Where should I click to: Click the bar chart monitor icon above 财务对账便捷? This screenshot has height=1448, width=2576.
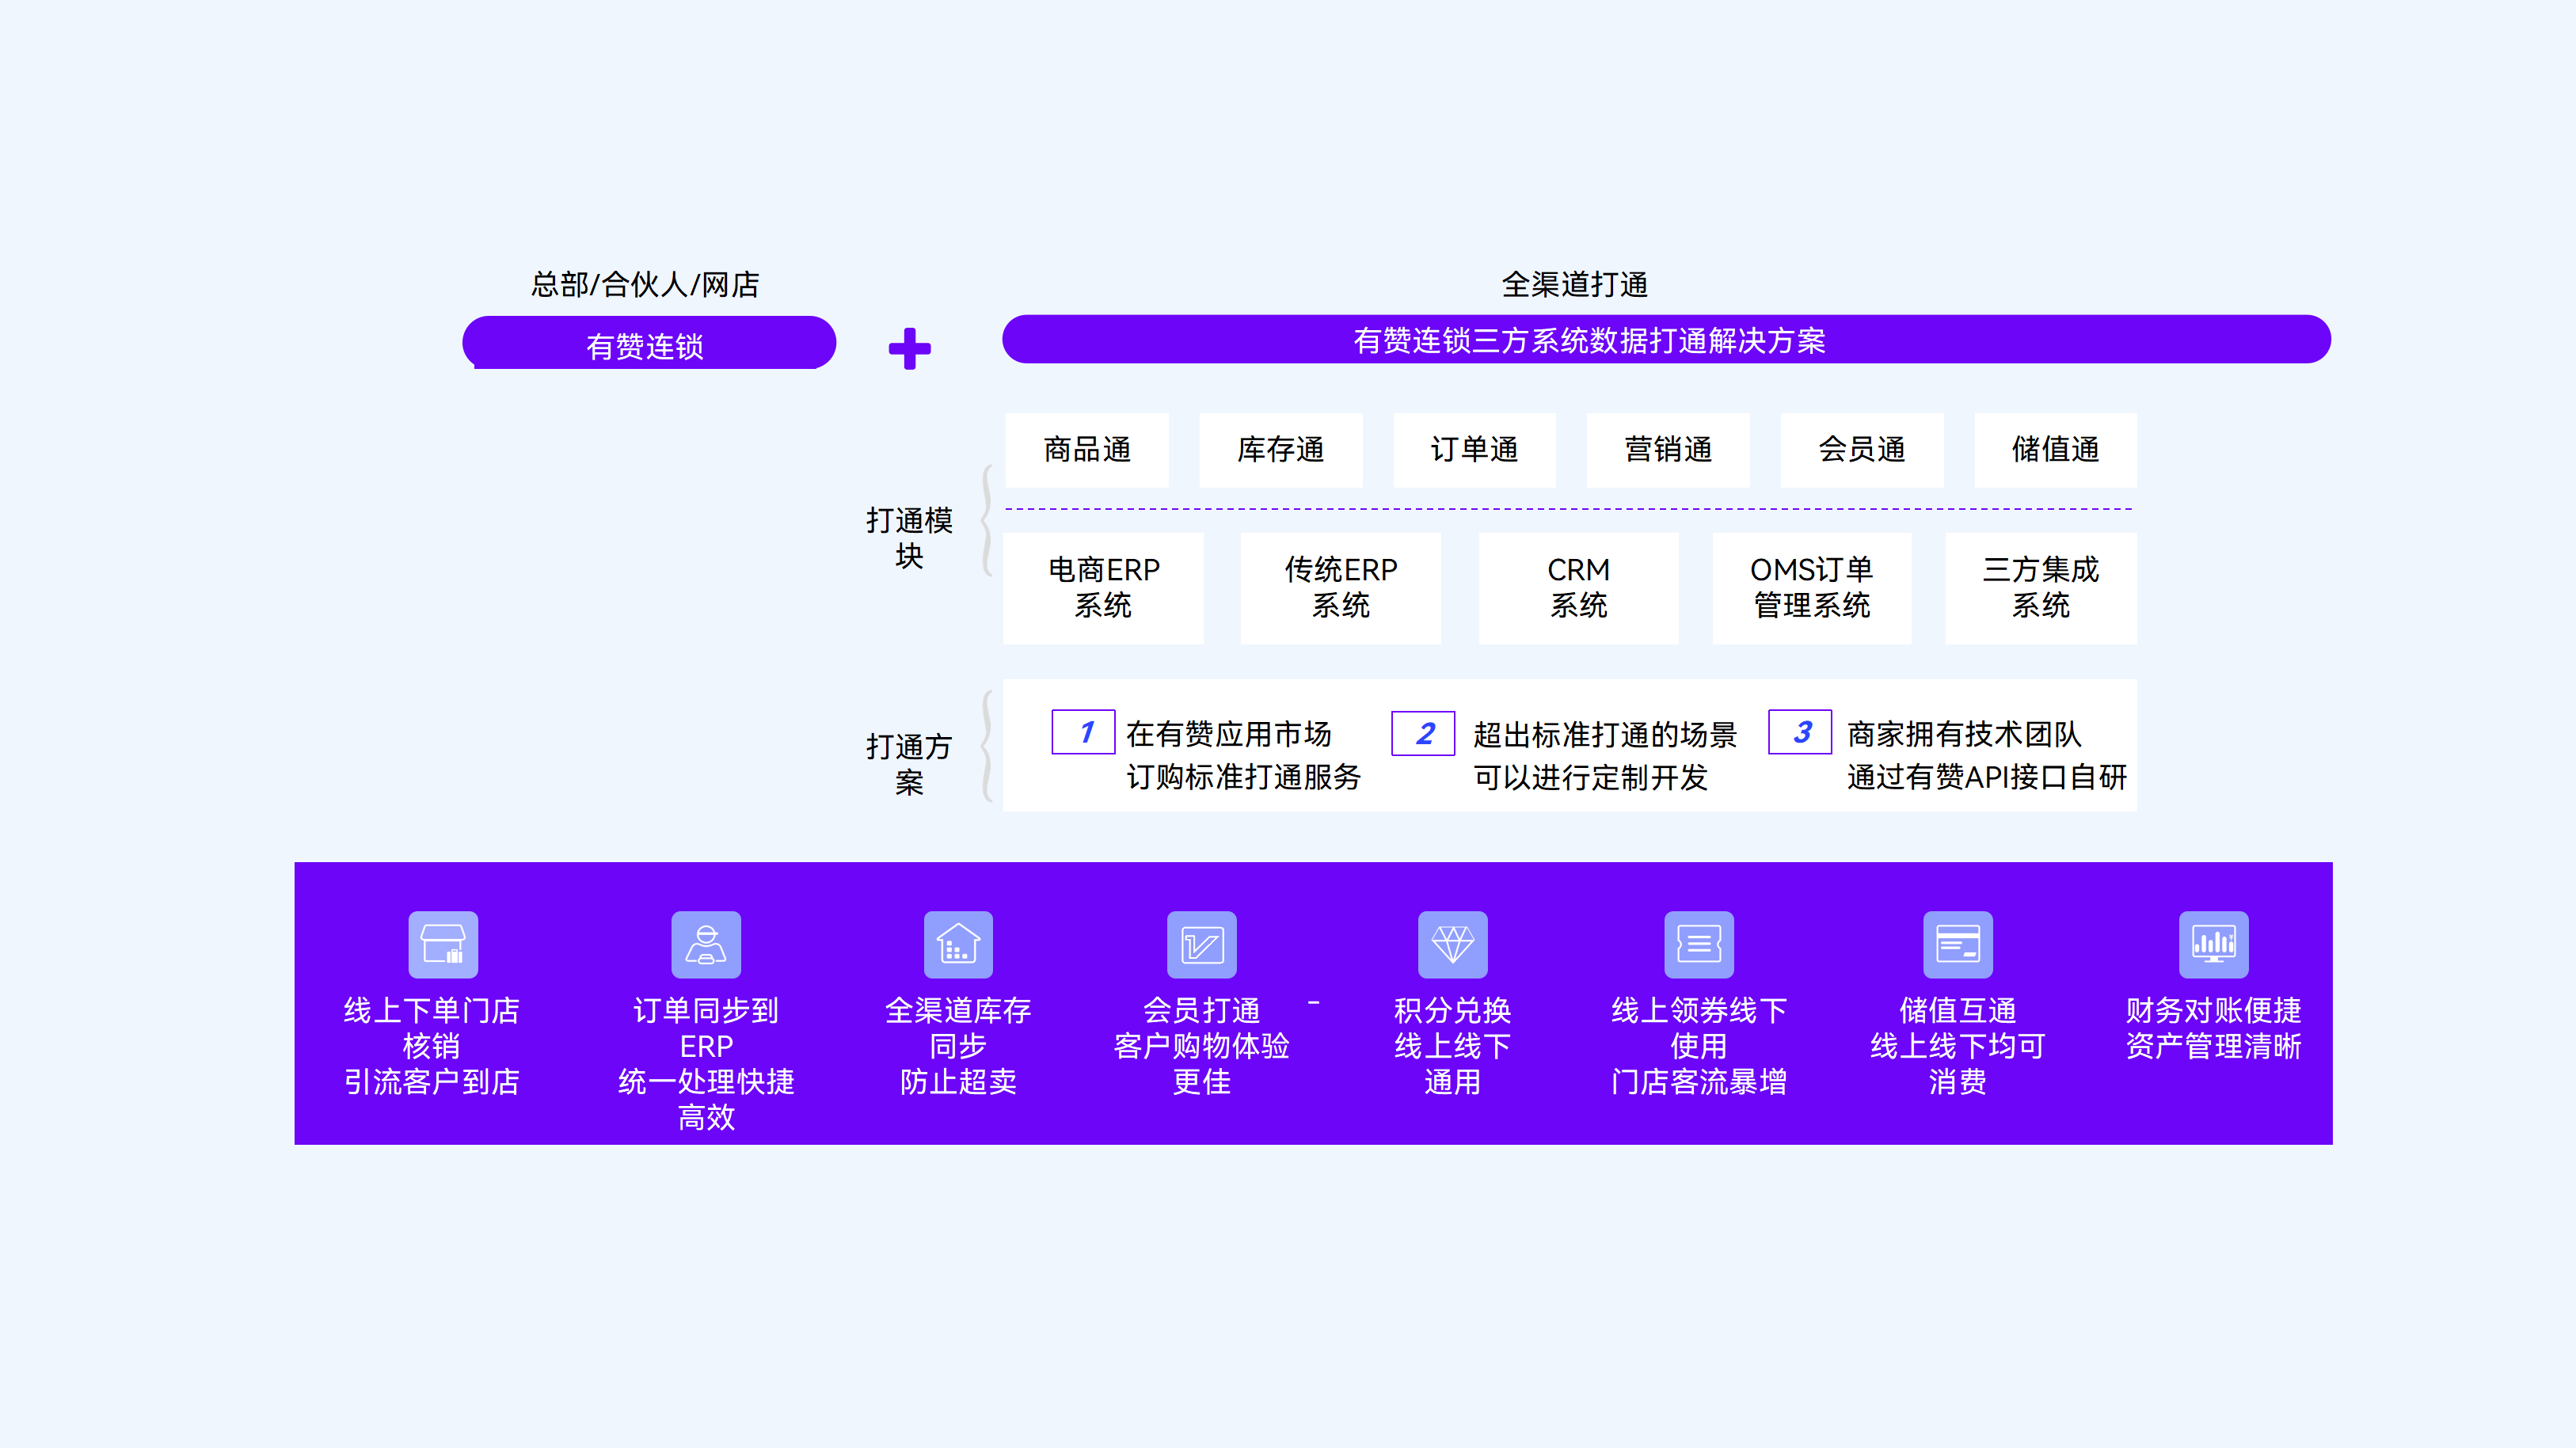coord(2214,944)
